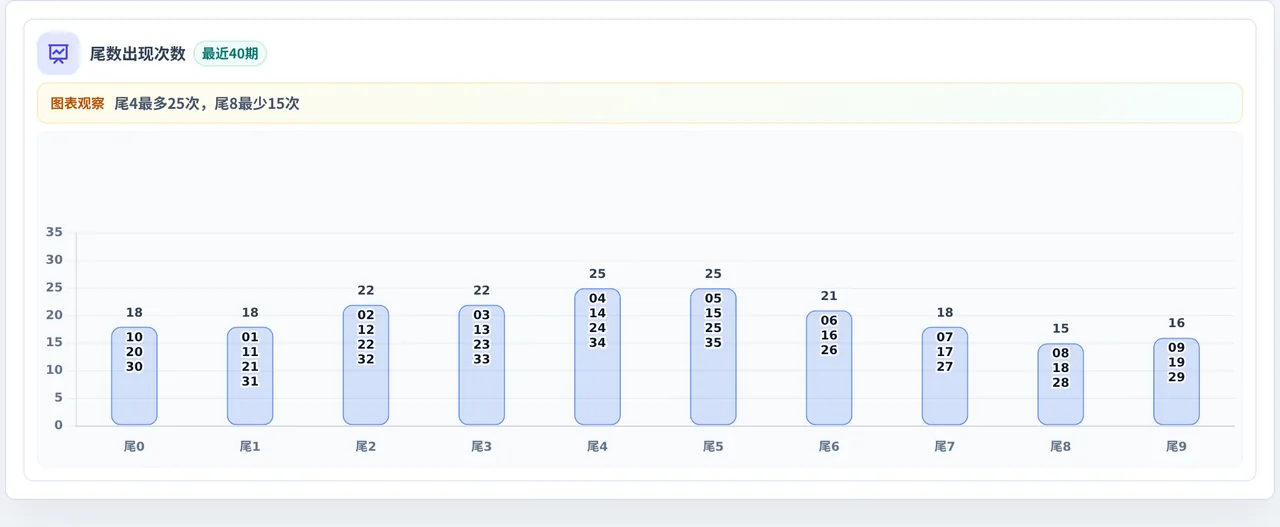
Task: Click the chart presentation icon beside 尾数出现次数
Action: pos(58,53)
